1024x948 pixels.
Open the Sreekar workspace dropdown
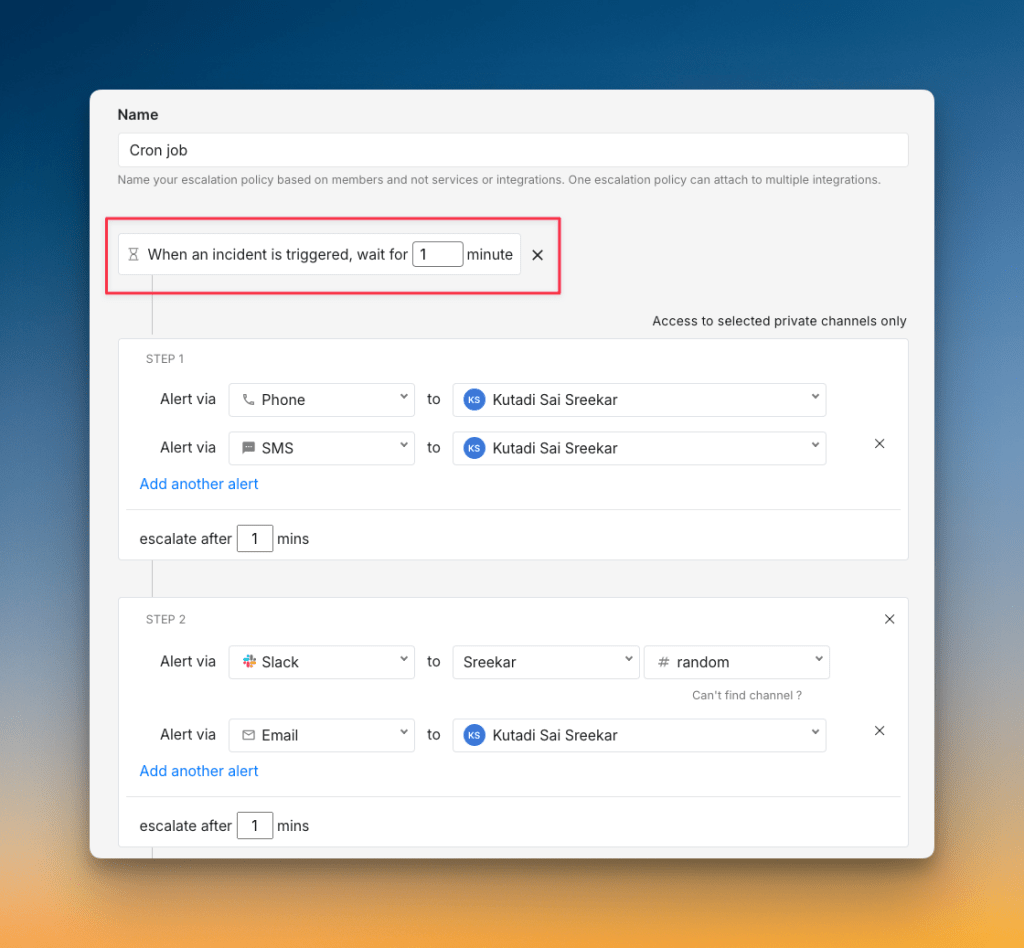[x=545, y=662]
